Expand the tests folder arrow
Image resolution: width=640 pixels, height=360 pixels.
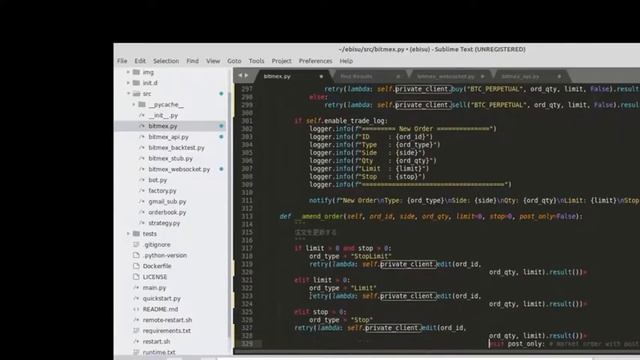tap(128, 233)
